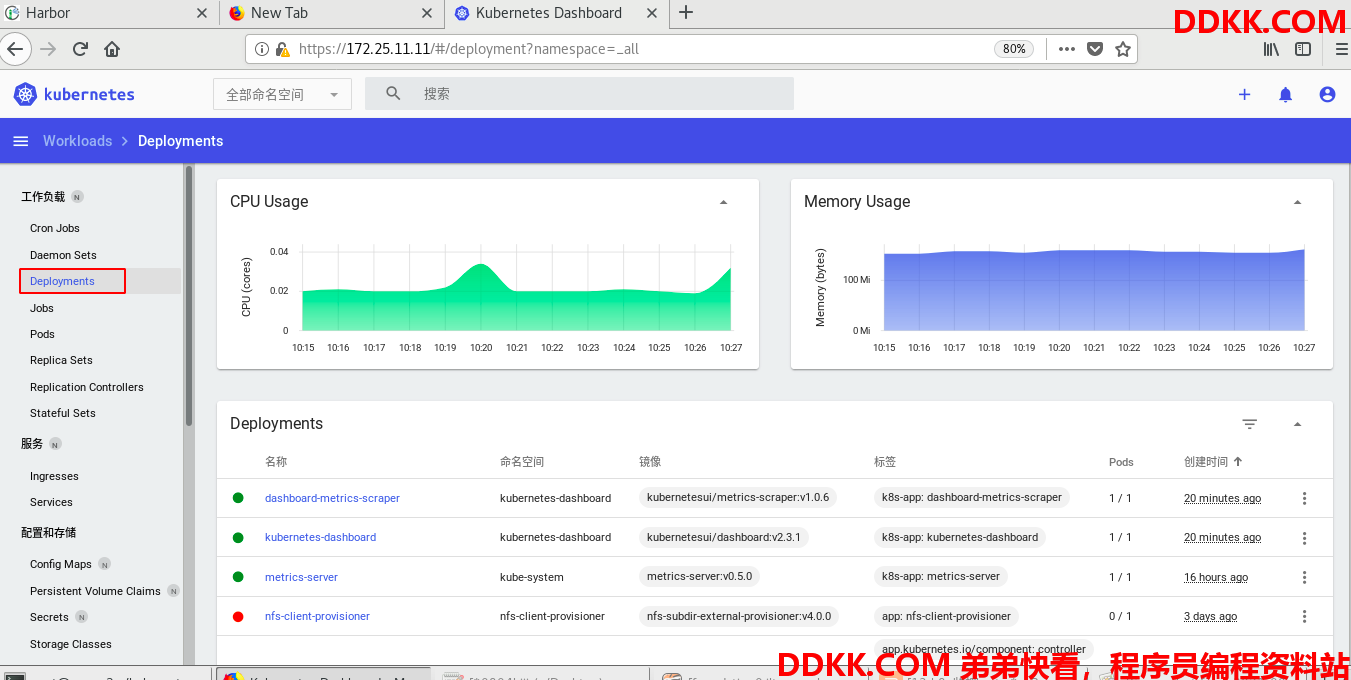Show site information icon
The image size is (1351, 680).
pyautogui.click(x=262, y=49)
